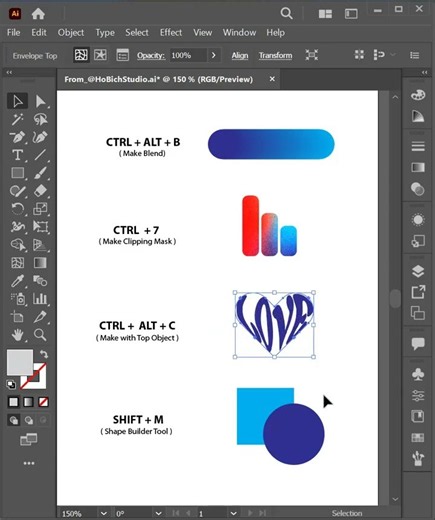Select the Scale tool
This screenshot has width=435, height=520.
(x=40, y=209)
